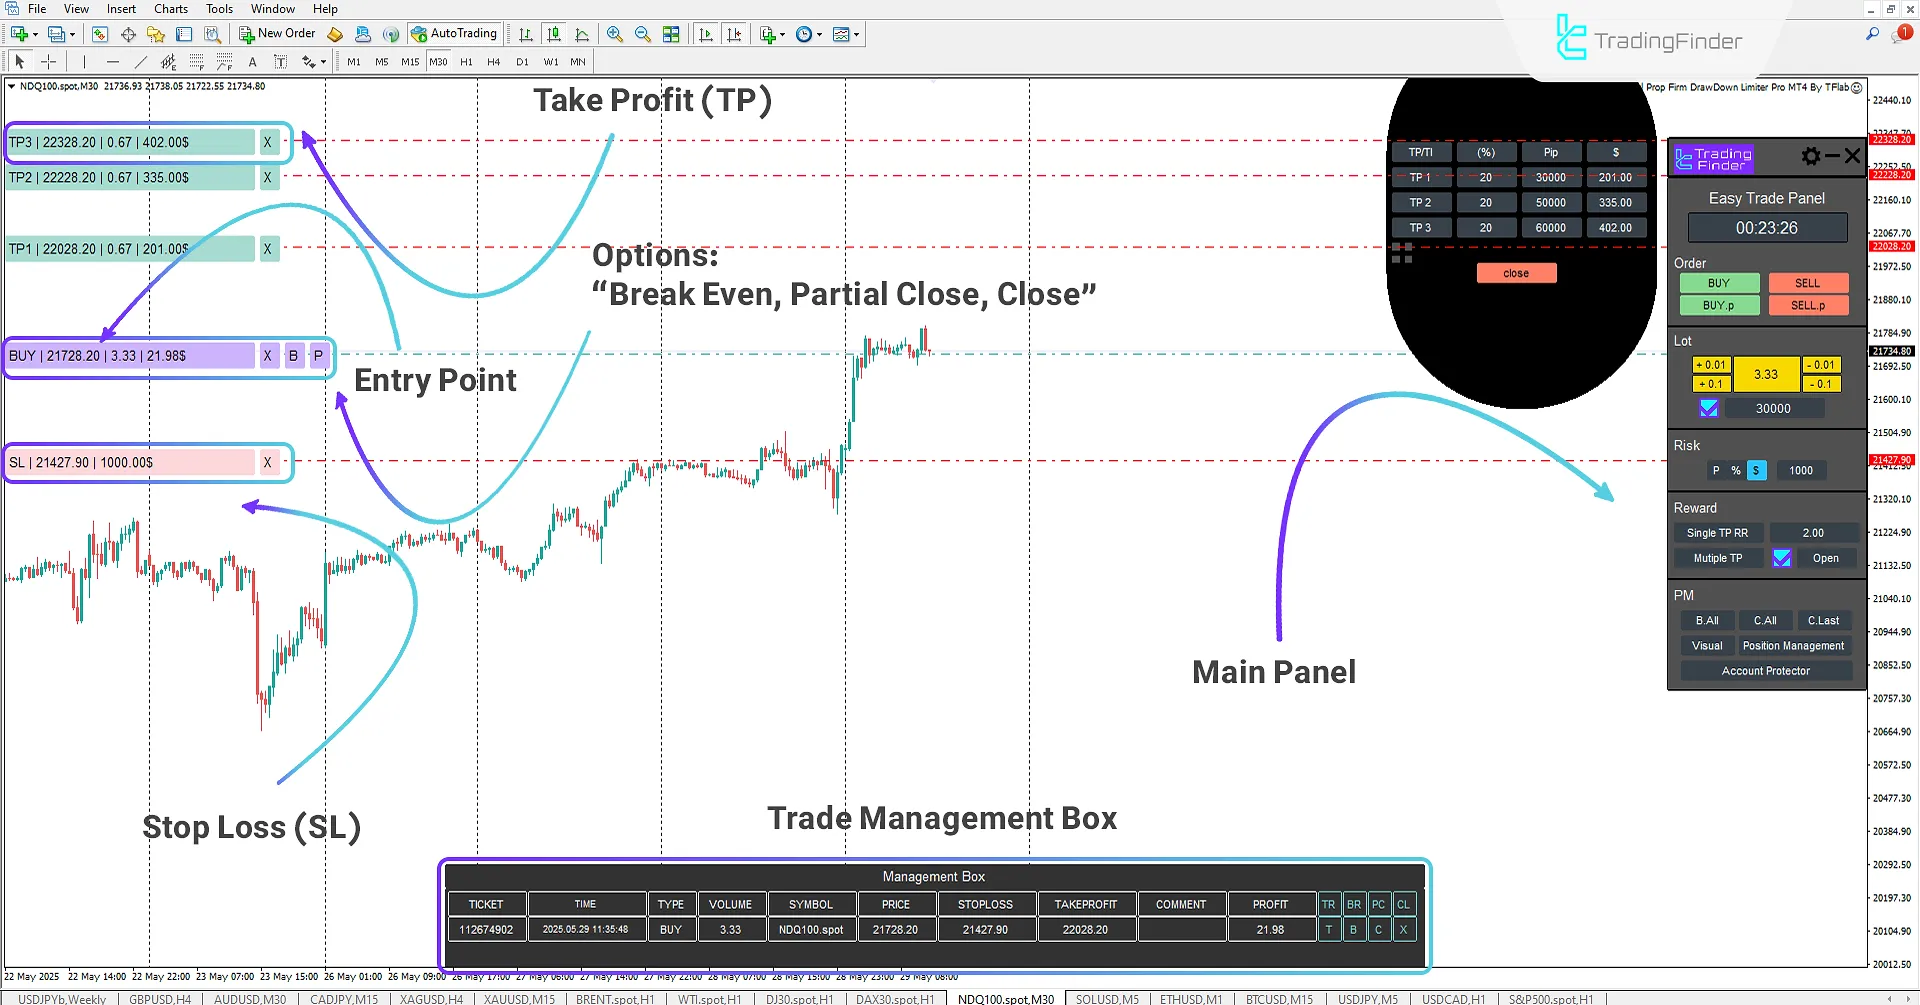This screenshot has height=1005, width=1920.
Task: Select the crosshair tool
Action: point(48,62)
